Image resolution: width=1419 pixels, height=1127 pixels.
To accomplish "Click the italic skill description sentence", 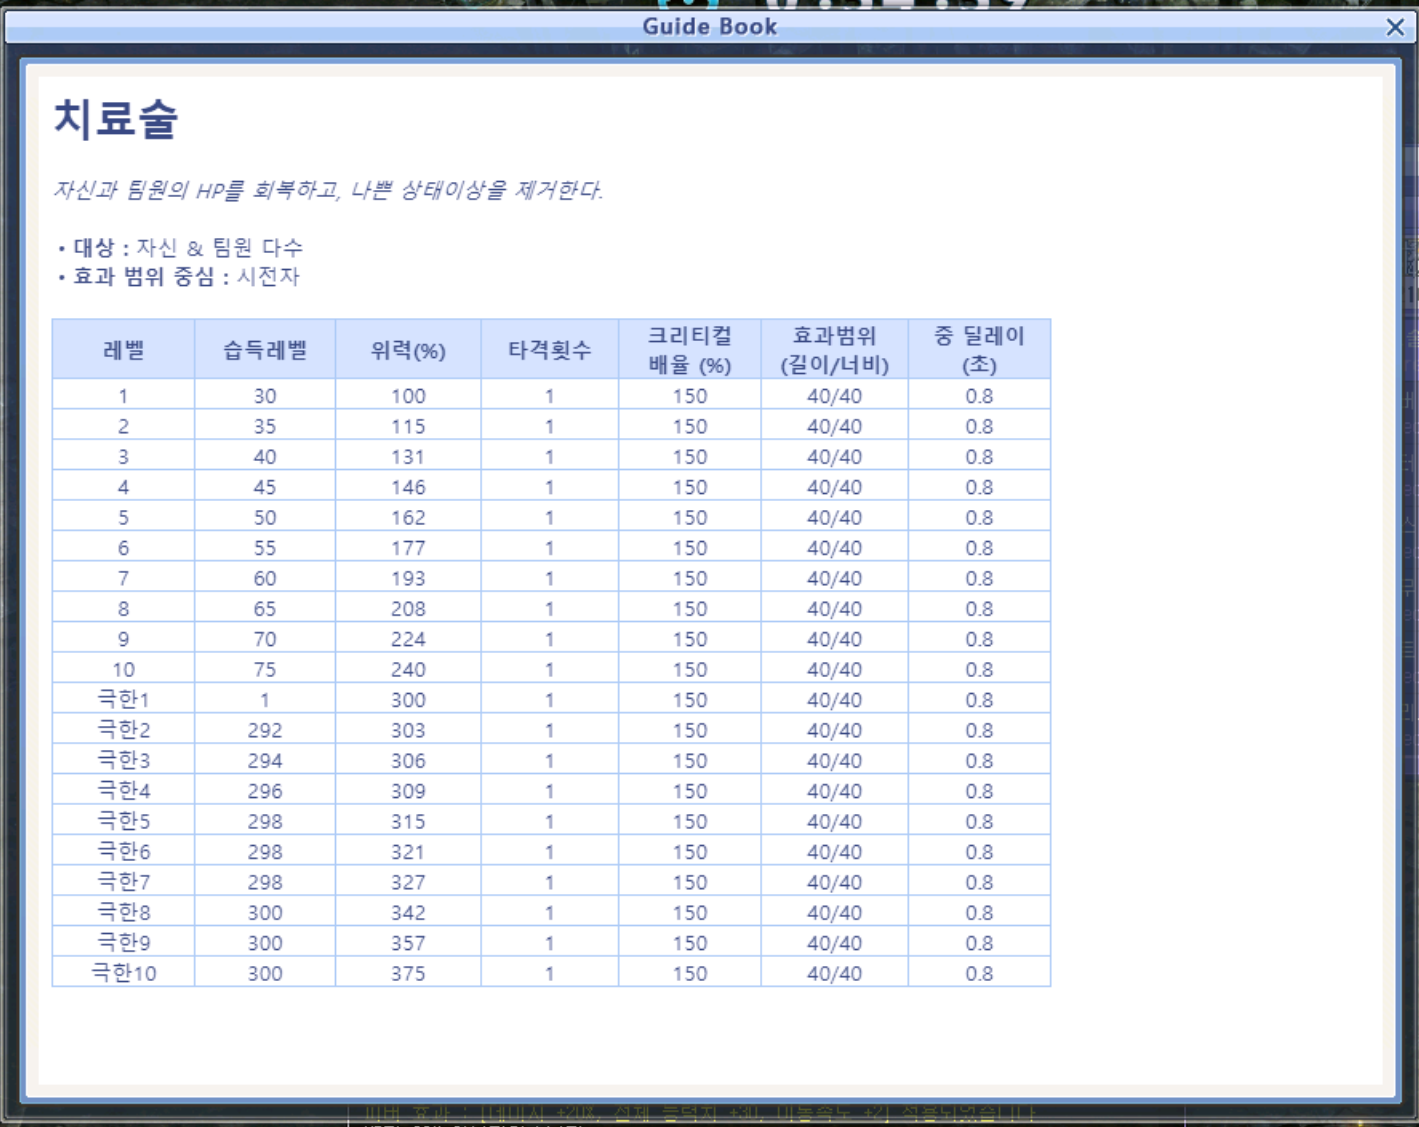I will coord(328,190).
